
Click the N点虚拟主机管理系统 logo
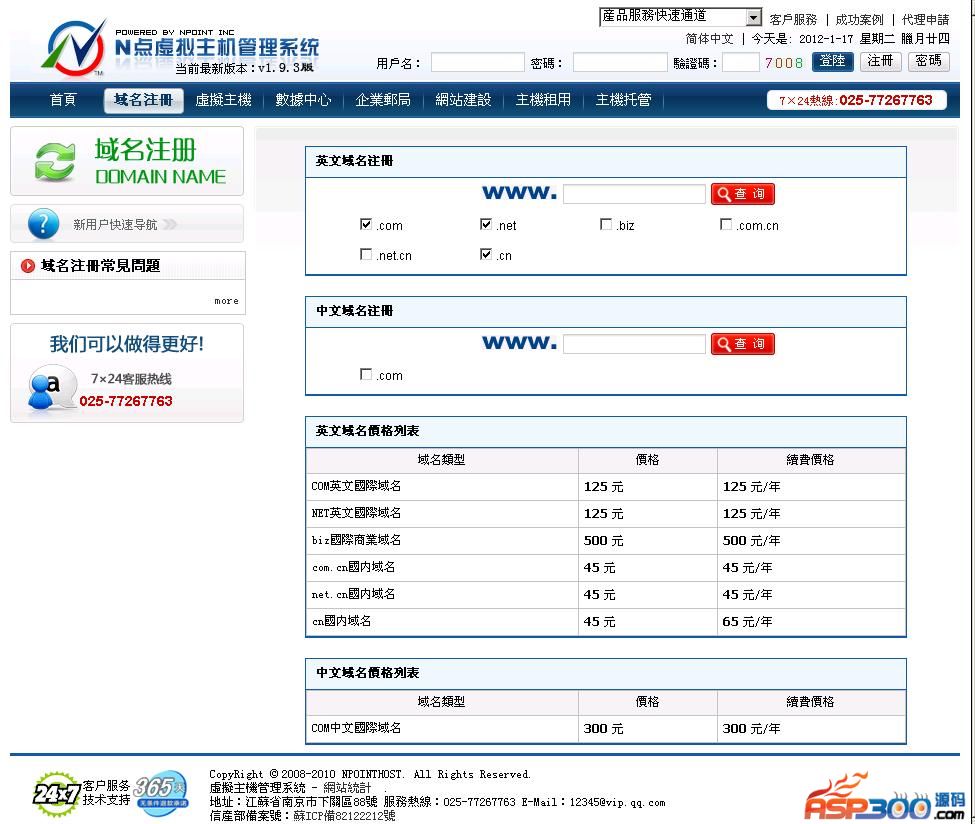click(180, 48)
